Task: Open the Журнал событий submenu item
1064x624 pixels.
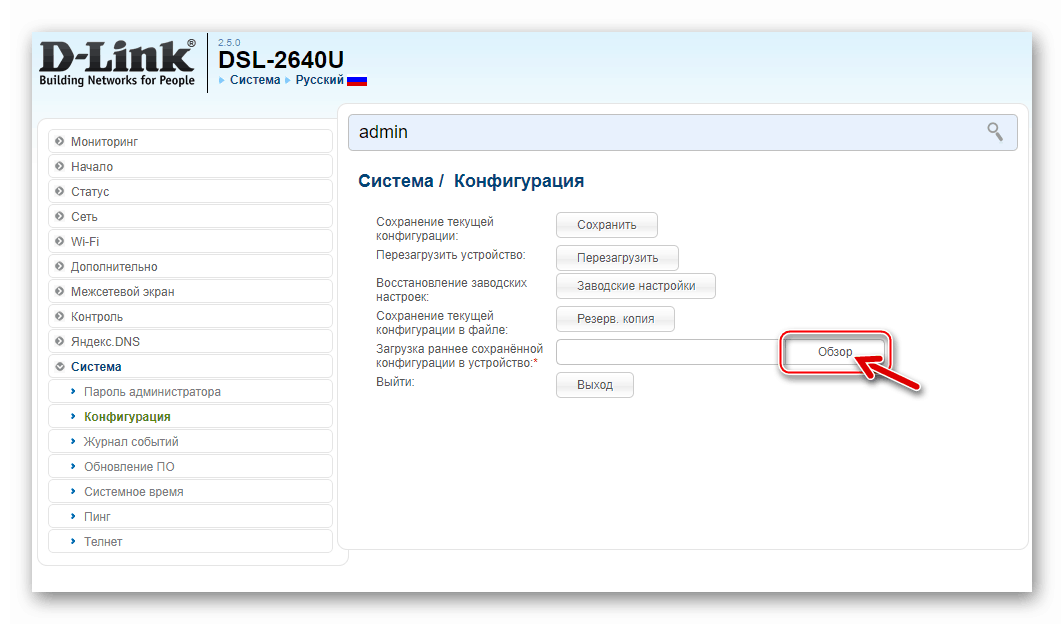Action: pos(190,442)
